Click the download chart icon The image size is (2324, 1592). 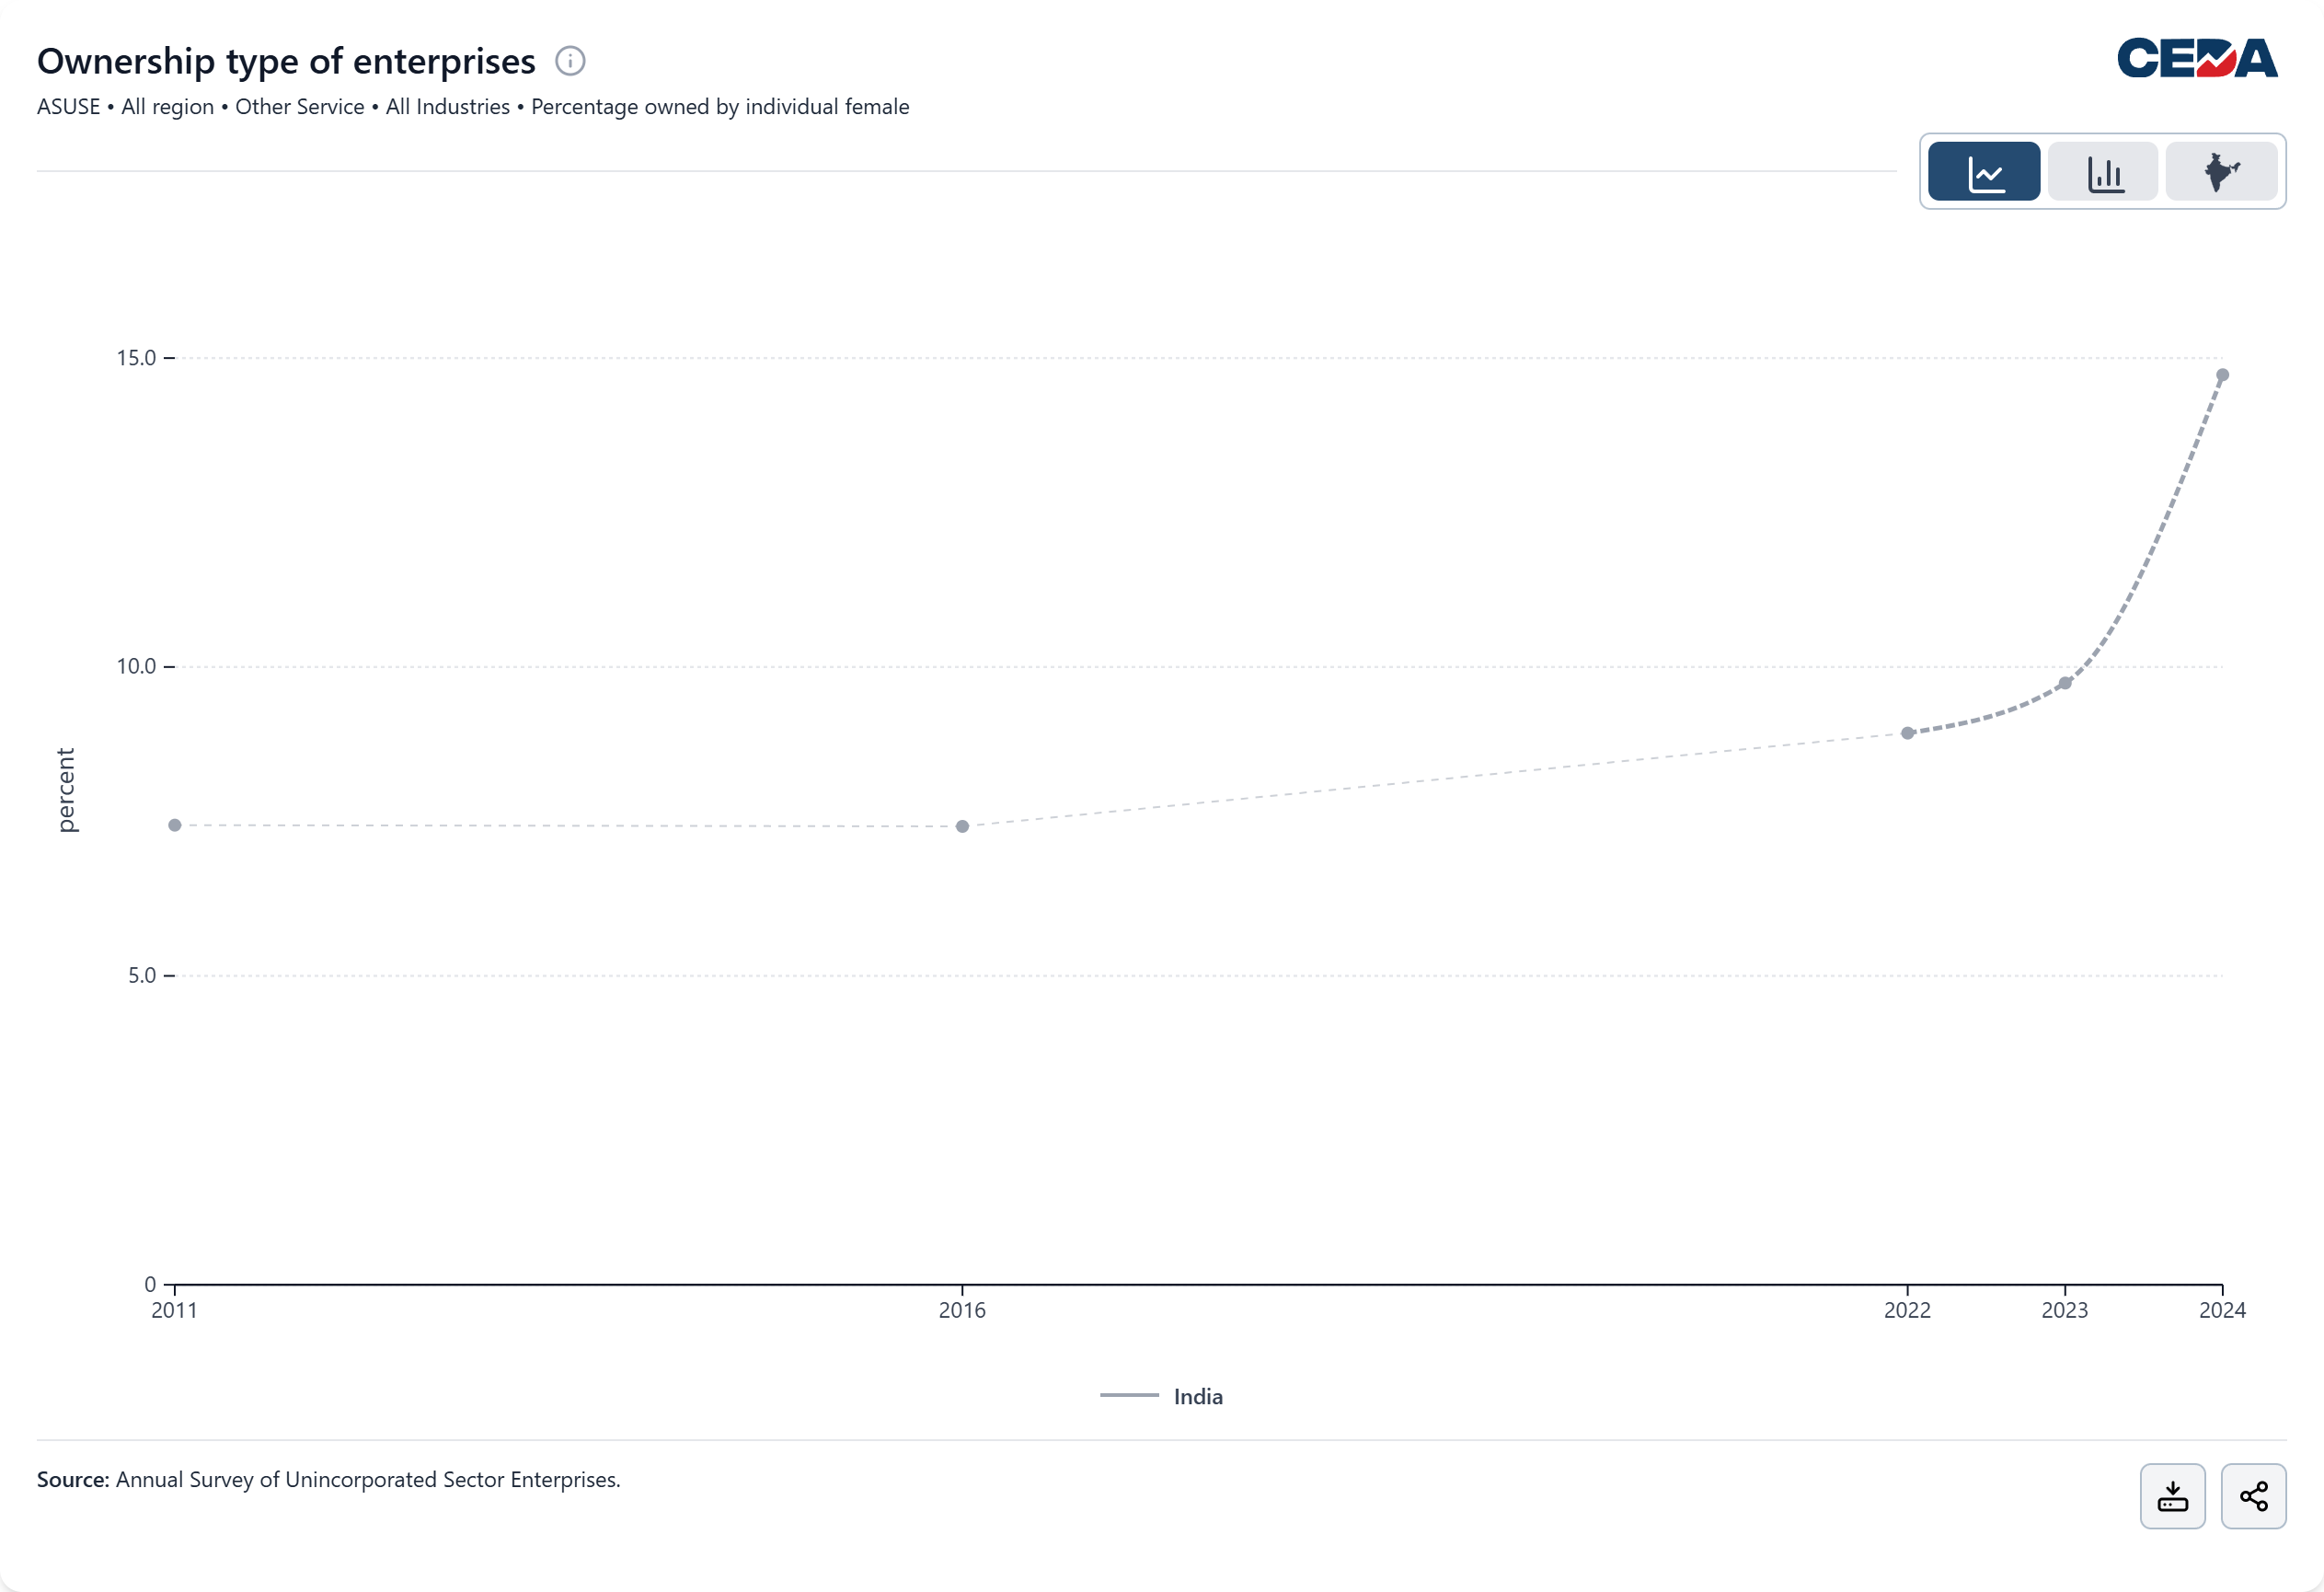coord(2172,1496)
